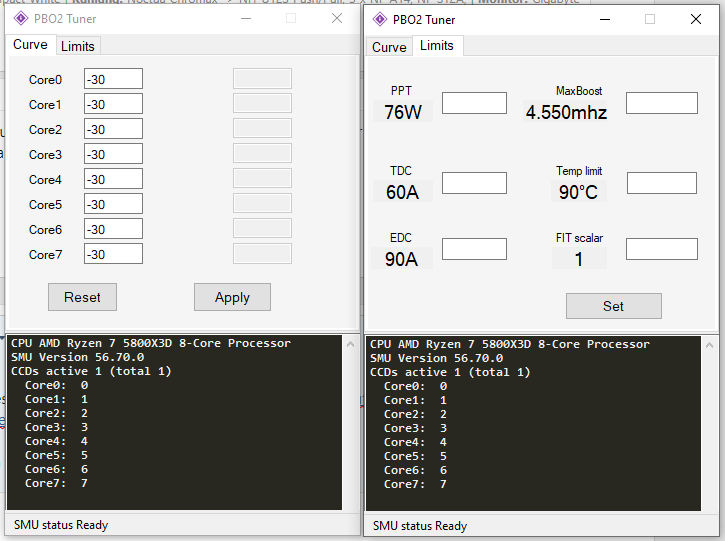Click scroll up arrow in right log console

709,345
